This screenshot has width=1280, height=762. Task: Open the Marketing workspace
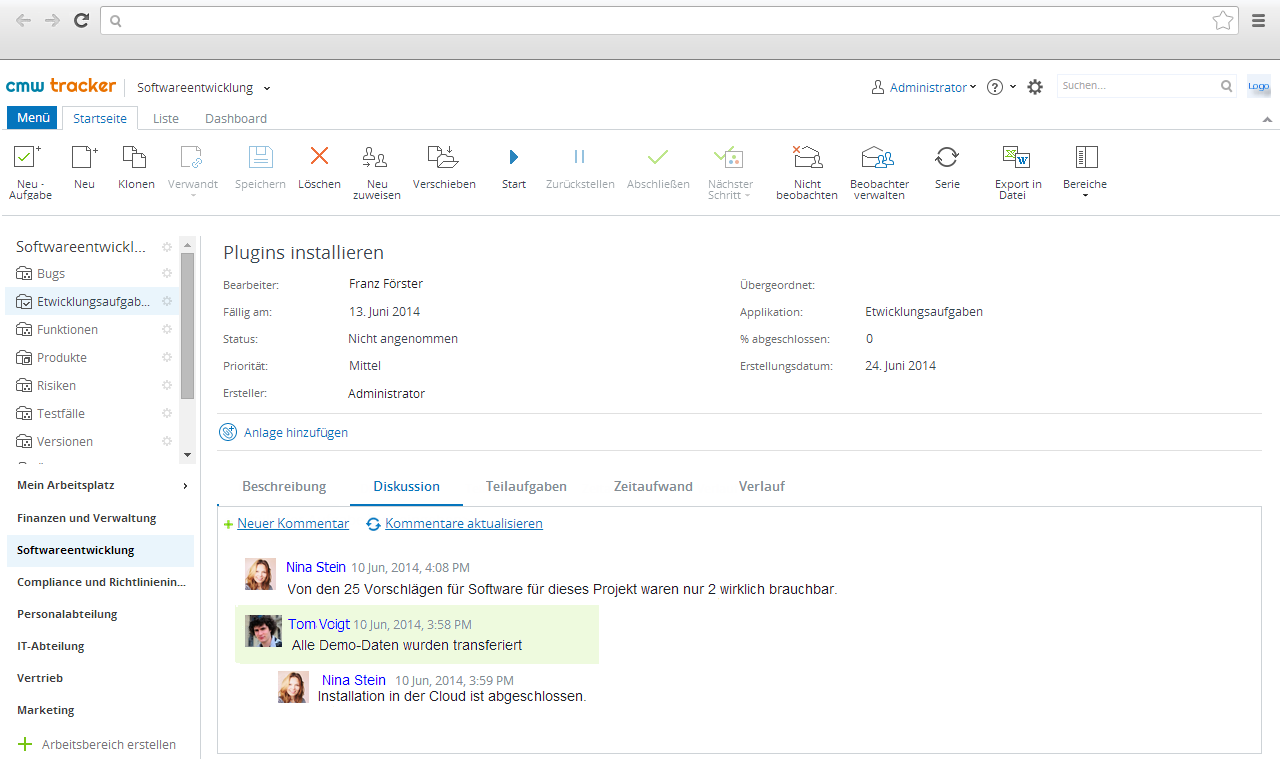46,710
